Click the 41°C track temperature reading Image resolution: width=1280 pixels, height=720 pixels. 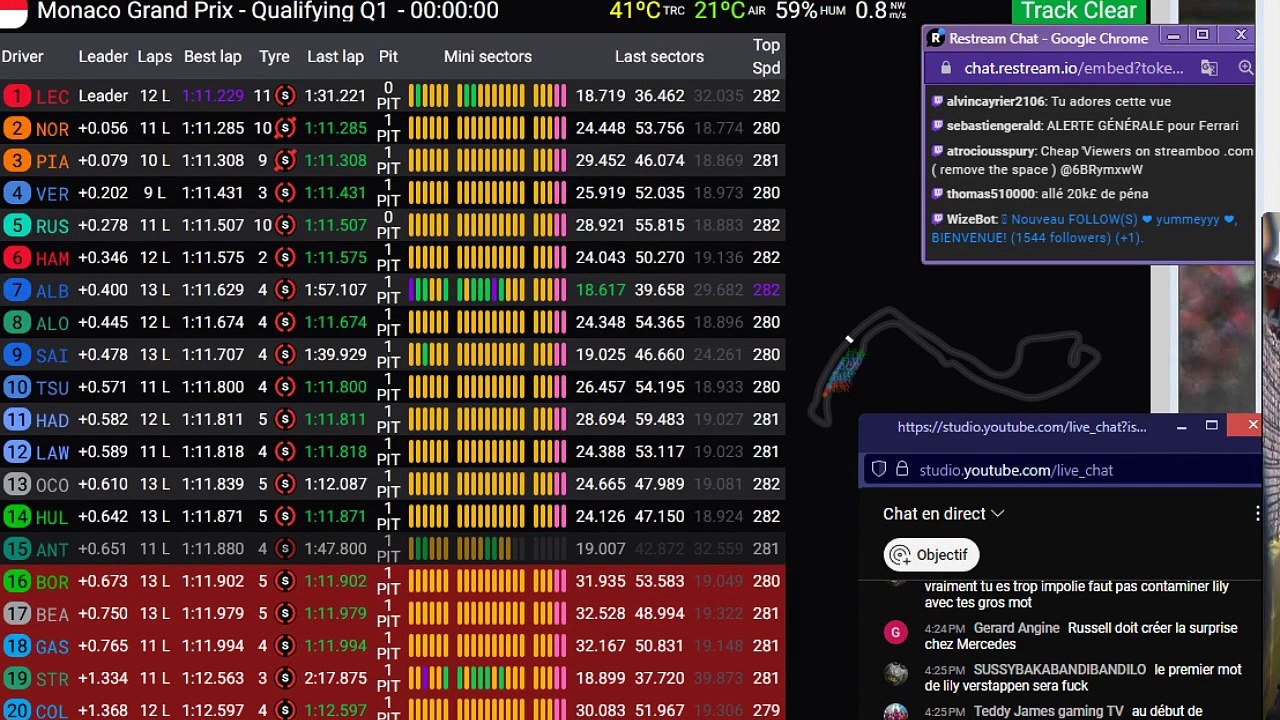647,11
